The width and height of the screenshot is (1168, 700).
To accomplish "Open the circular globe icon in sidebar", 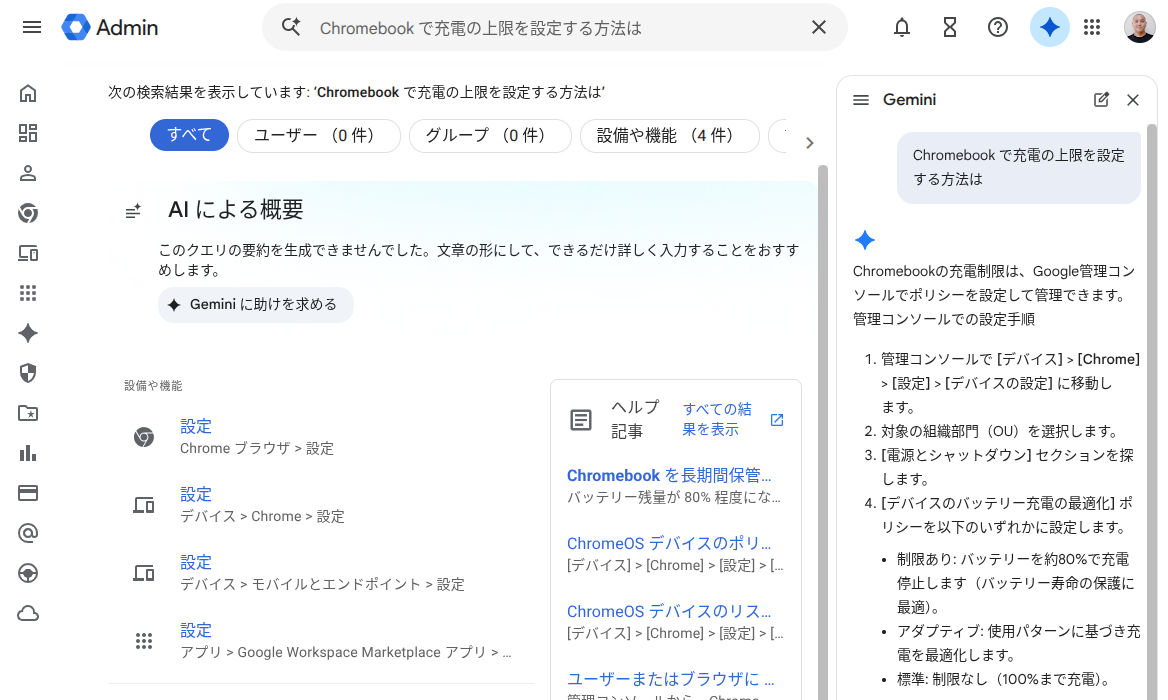I will (28, 573).
